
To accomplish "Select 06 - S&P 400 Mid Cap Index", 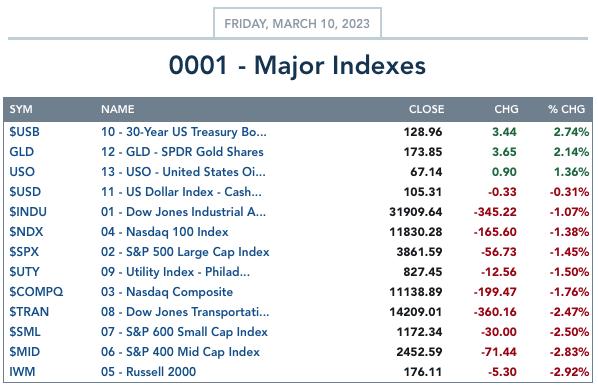I will coord(180,352).
